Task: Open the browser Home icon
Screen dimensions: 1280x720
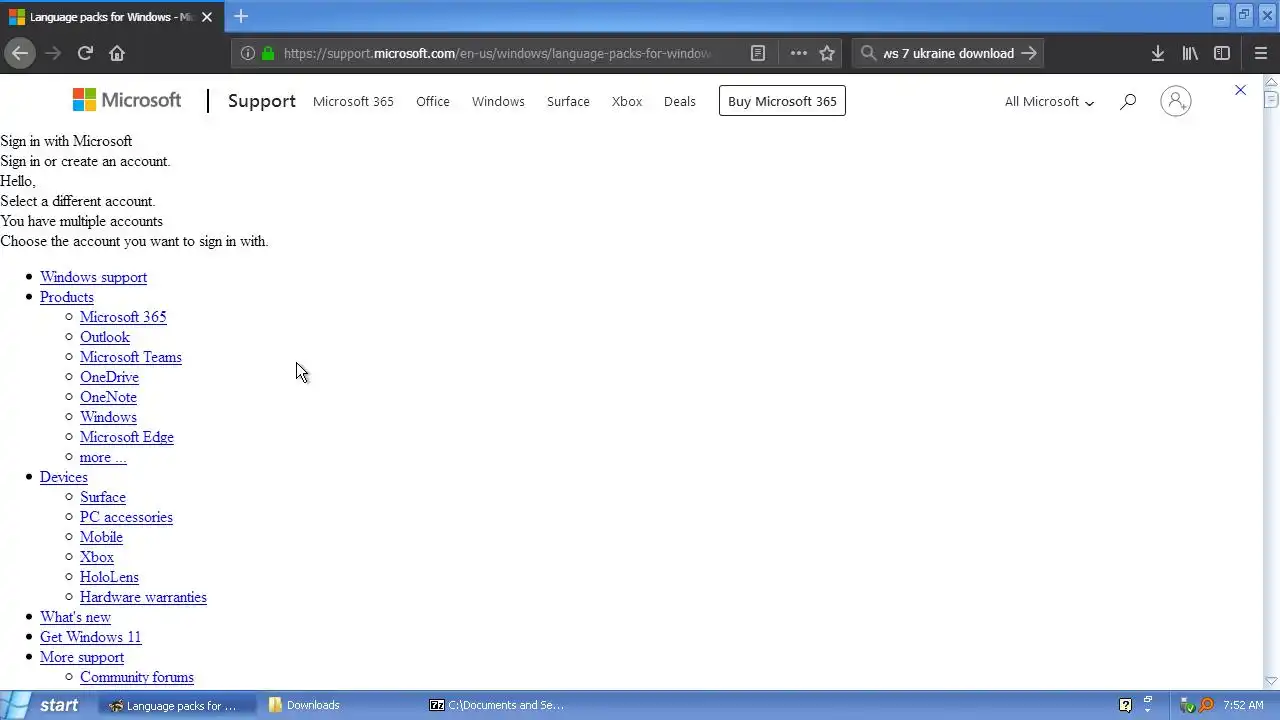Action: (x=117, y=53)
